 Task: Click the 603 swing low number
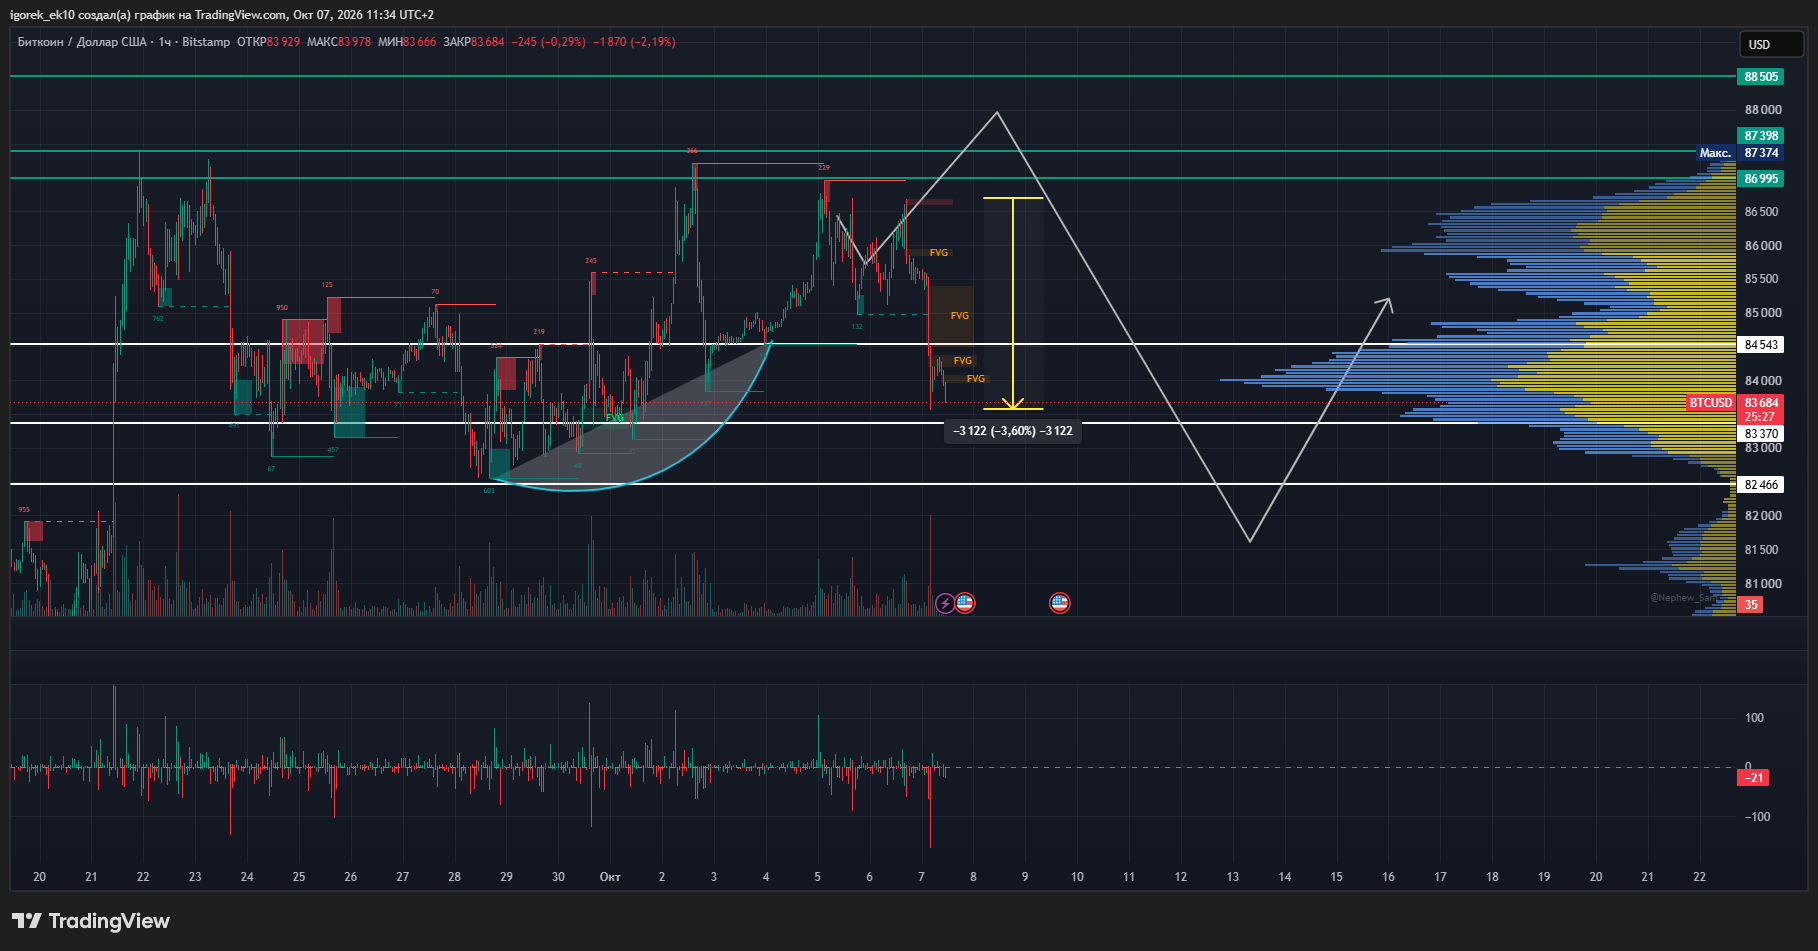[x=489, y=491]
